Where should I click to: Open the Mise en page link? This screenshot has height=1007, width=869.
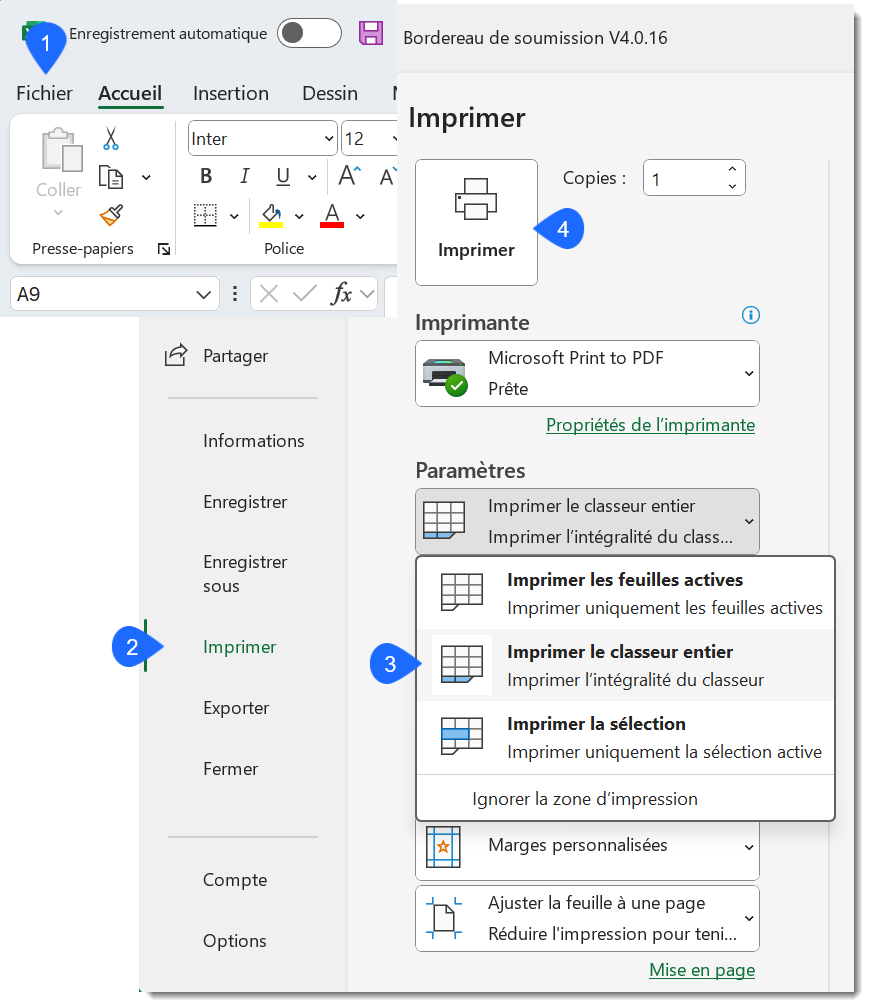pyautogui.click(x=702, y=970)
